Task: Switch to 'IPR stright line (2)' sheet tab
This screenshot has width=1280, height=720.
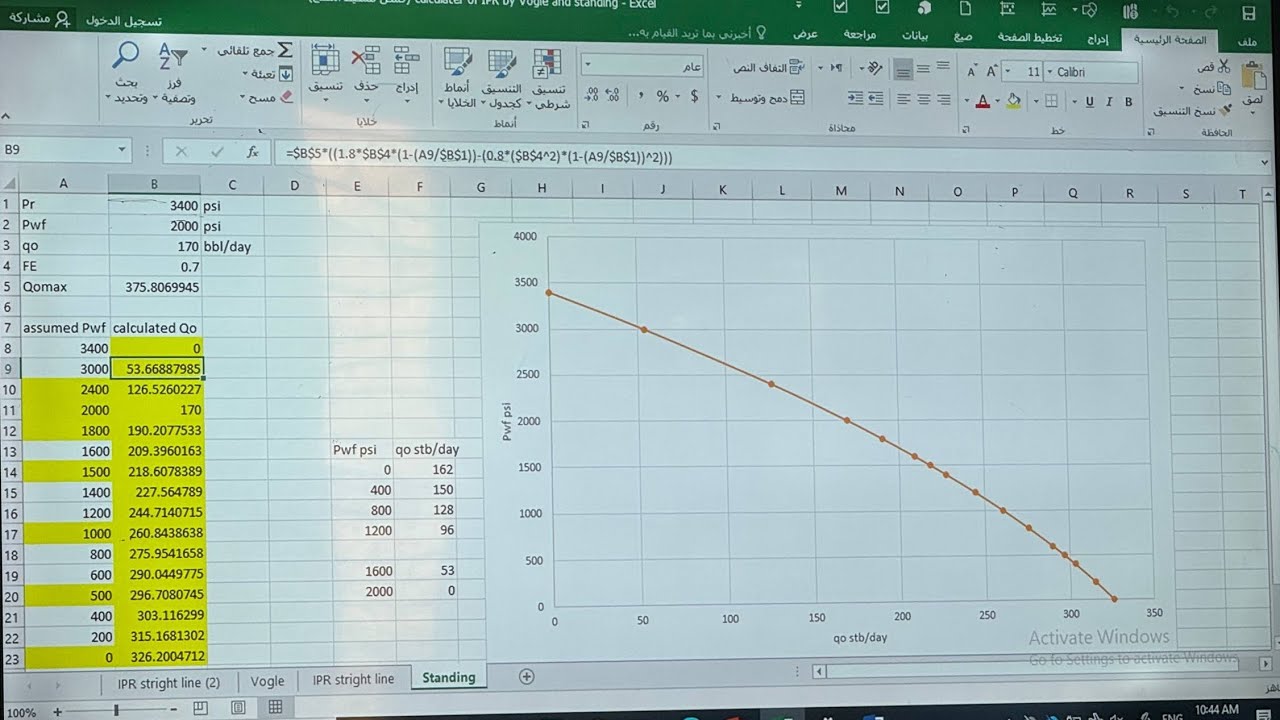Action: pos(168,682)
